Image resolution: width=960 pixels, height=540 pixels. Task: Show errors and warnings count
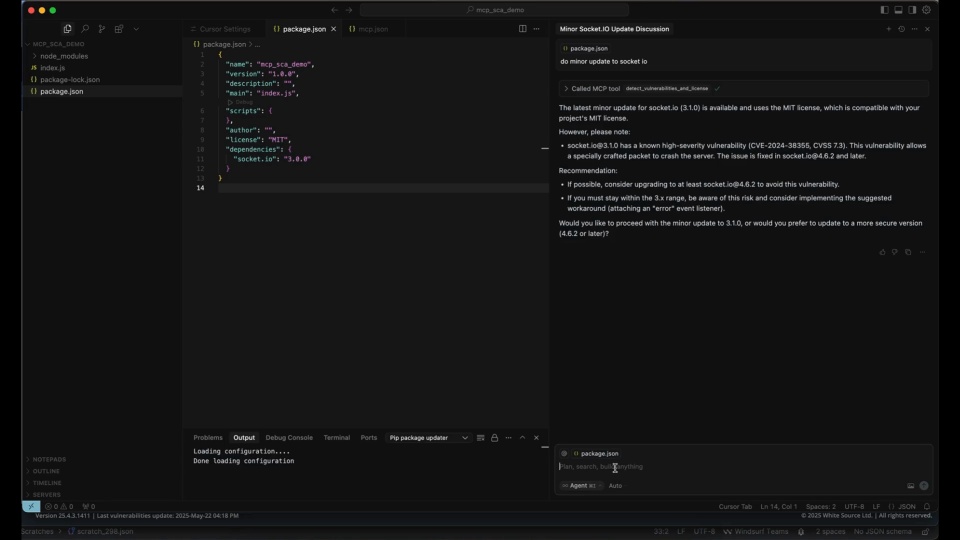(59, 506)
